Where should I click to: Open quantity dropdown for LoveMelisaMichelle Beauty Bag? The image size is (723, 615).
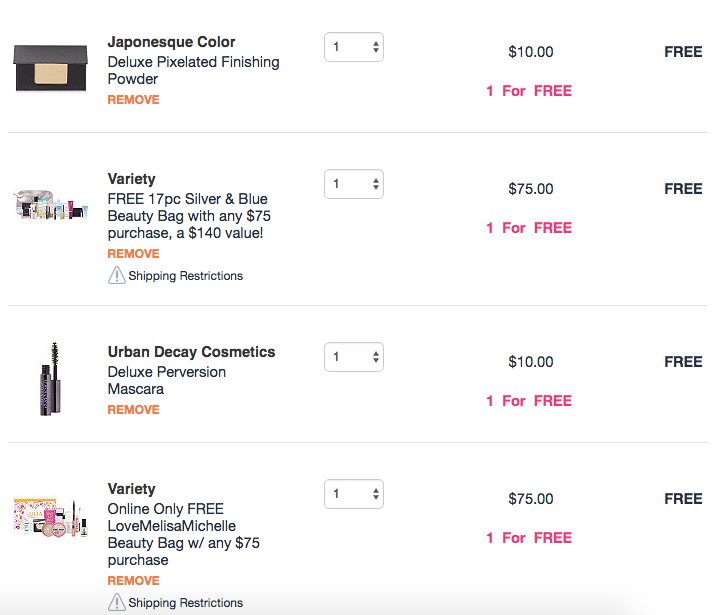pos(354,494)
